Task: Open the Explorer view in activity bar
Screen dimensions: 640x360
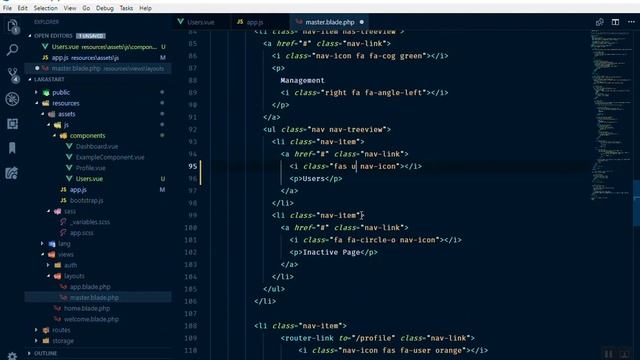Action: pyautogui.click(x=12, y=26)
